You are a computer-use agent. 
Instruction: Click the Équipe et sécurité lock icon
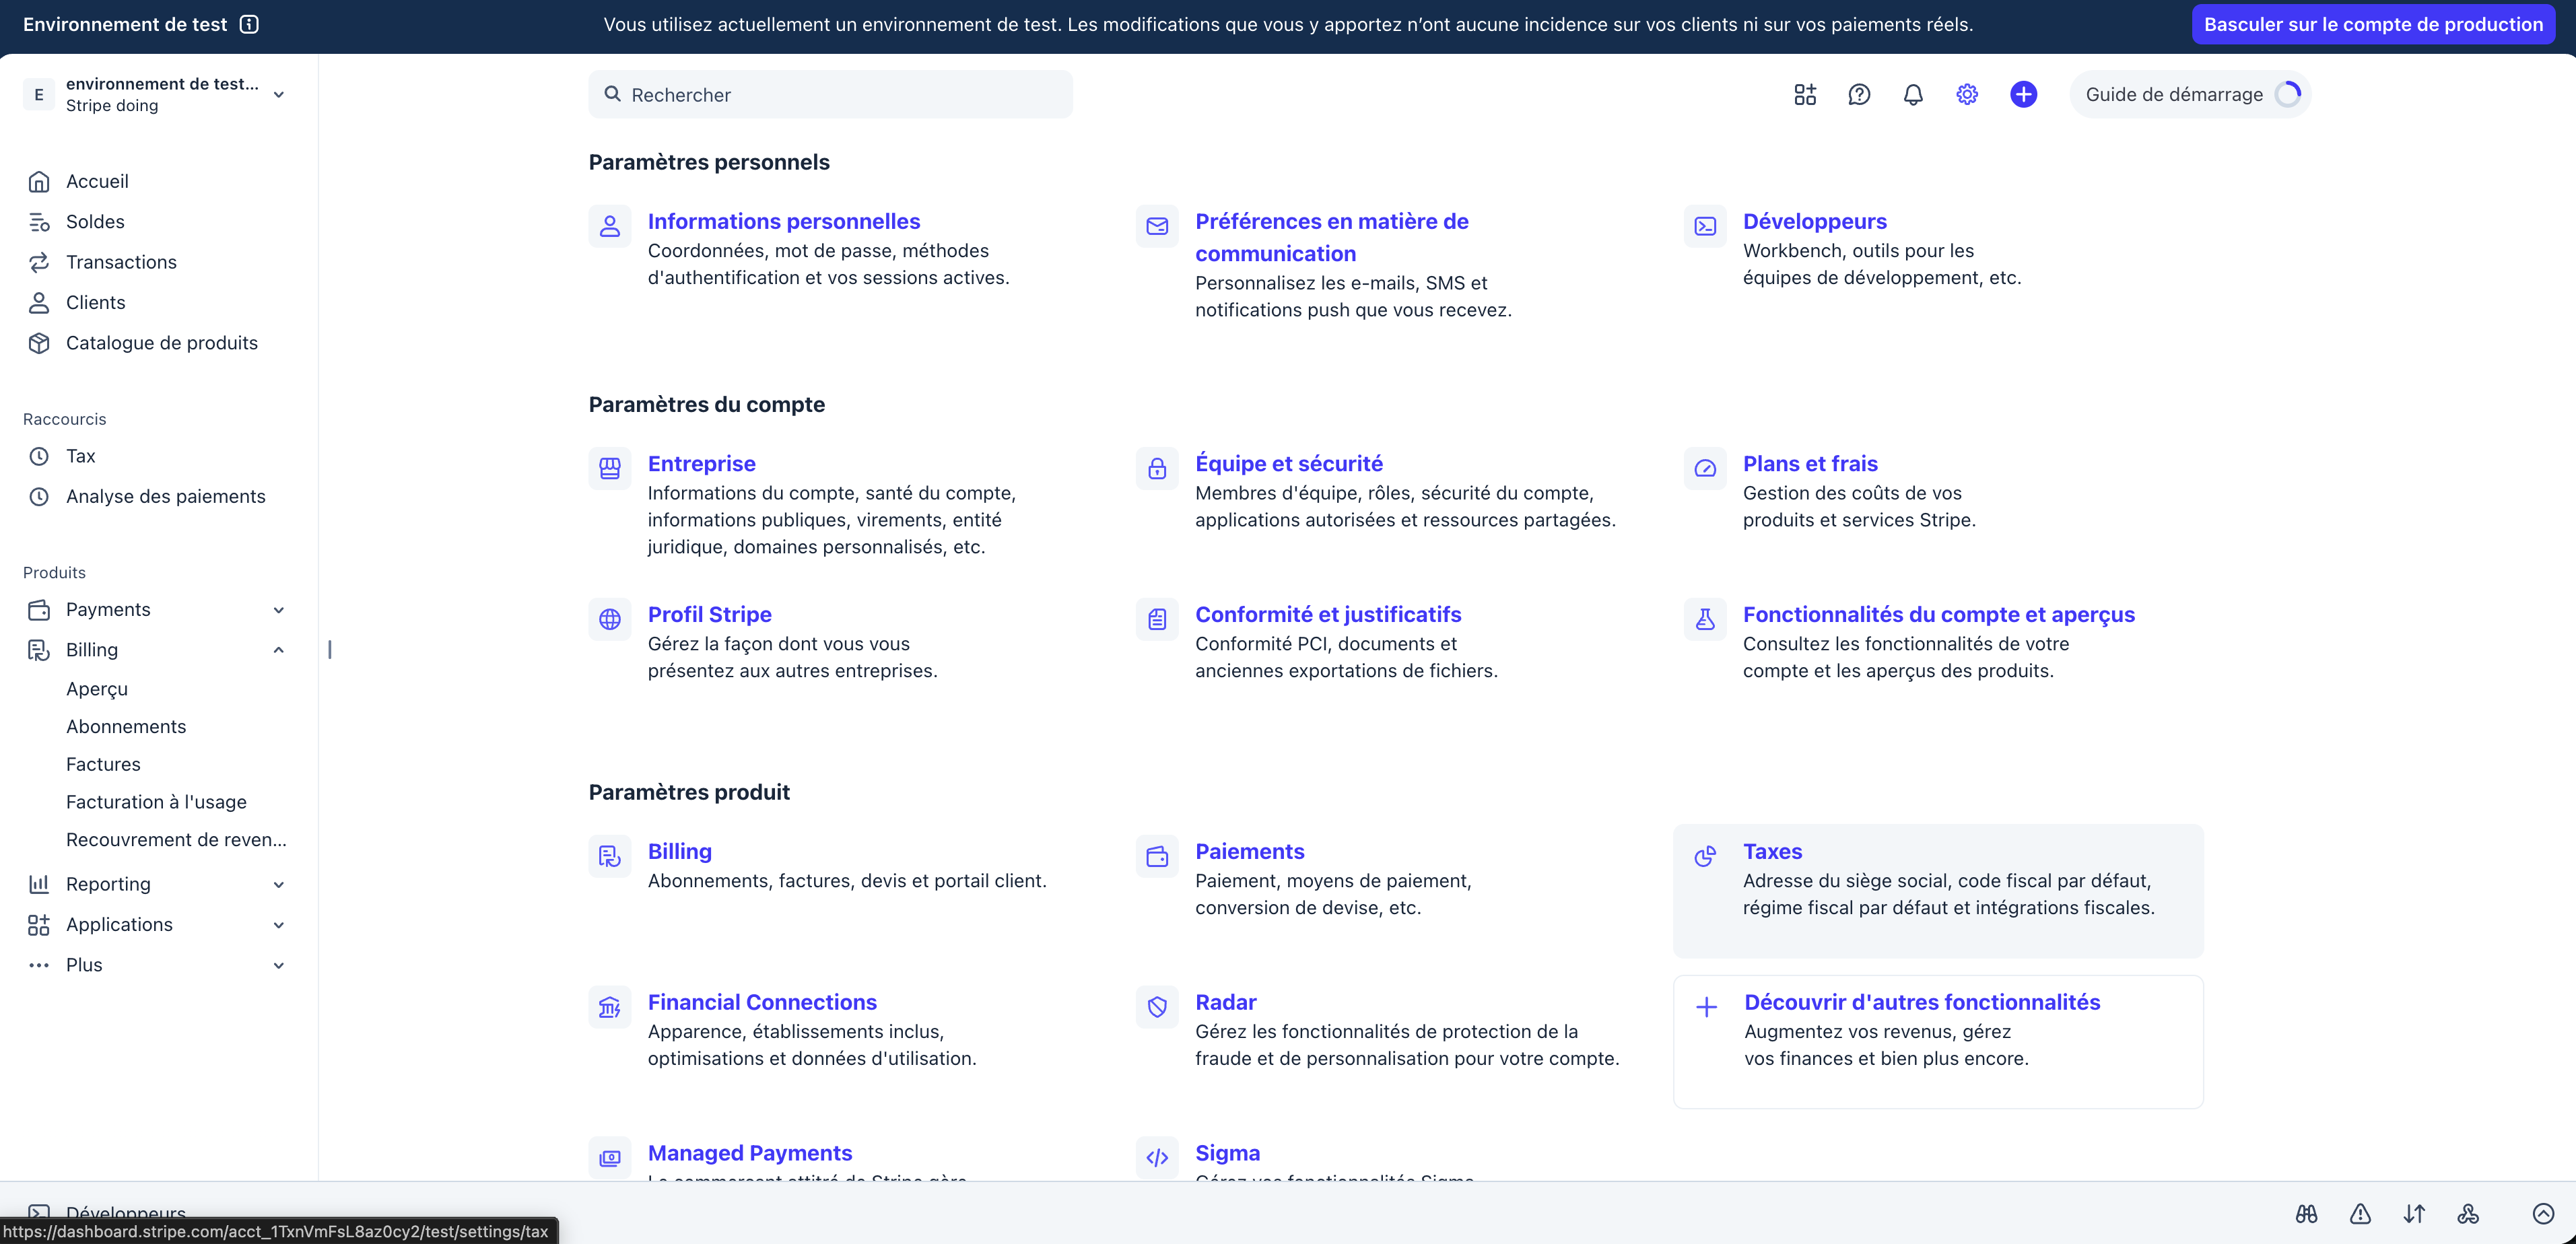tap(1157, 468)
